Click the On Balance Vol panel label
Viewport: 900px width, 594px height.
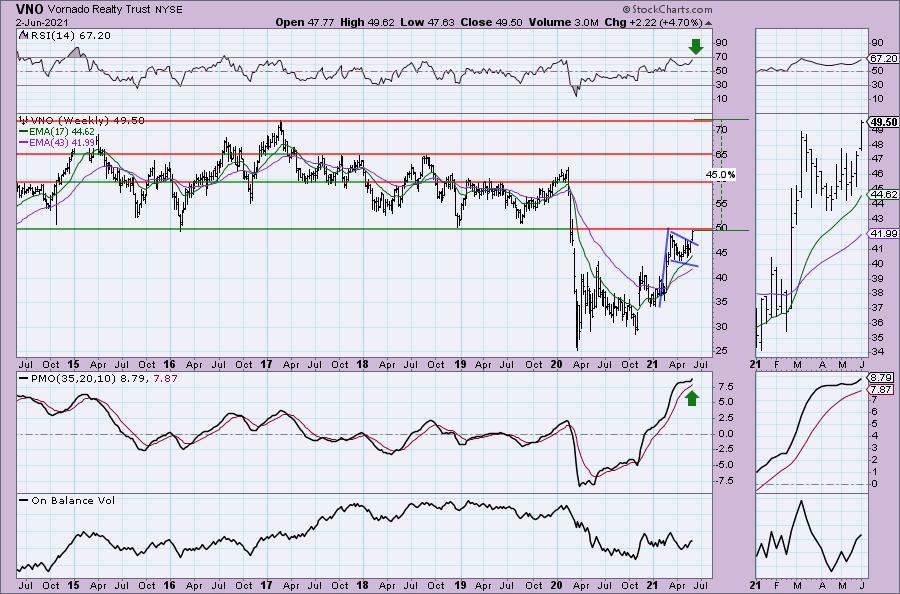pyautogui.click(x=73, y=500)
